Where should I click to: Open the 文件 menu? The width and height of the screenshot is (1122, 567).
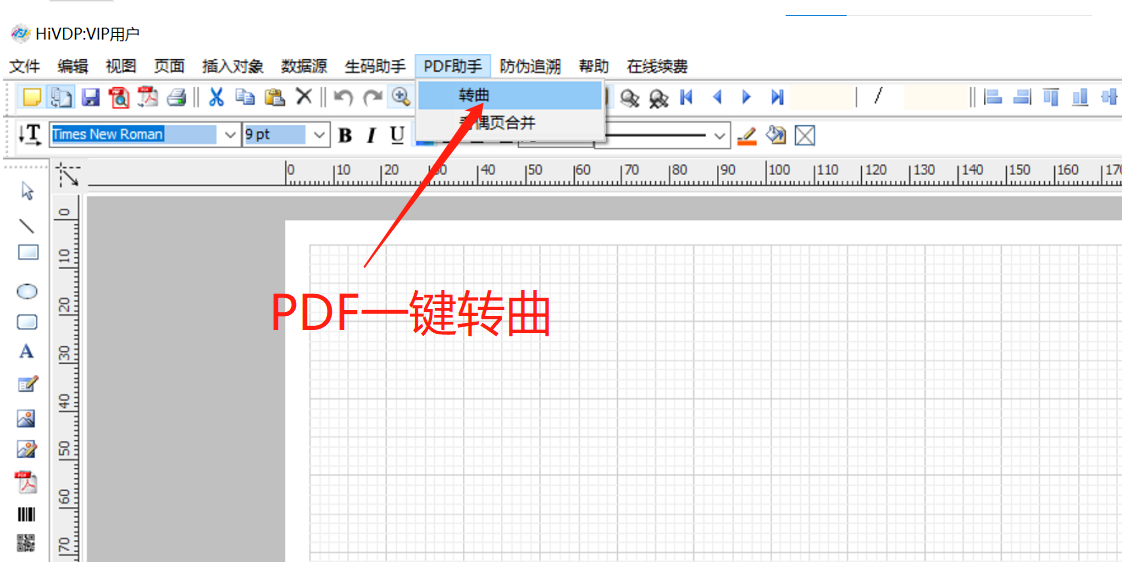25,67
